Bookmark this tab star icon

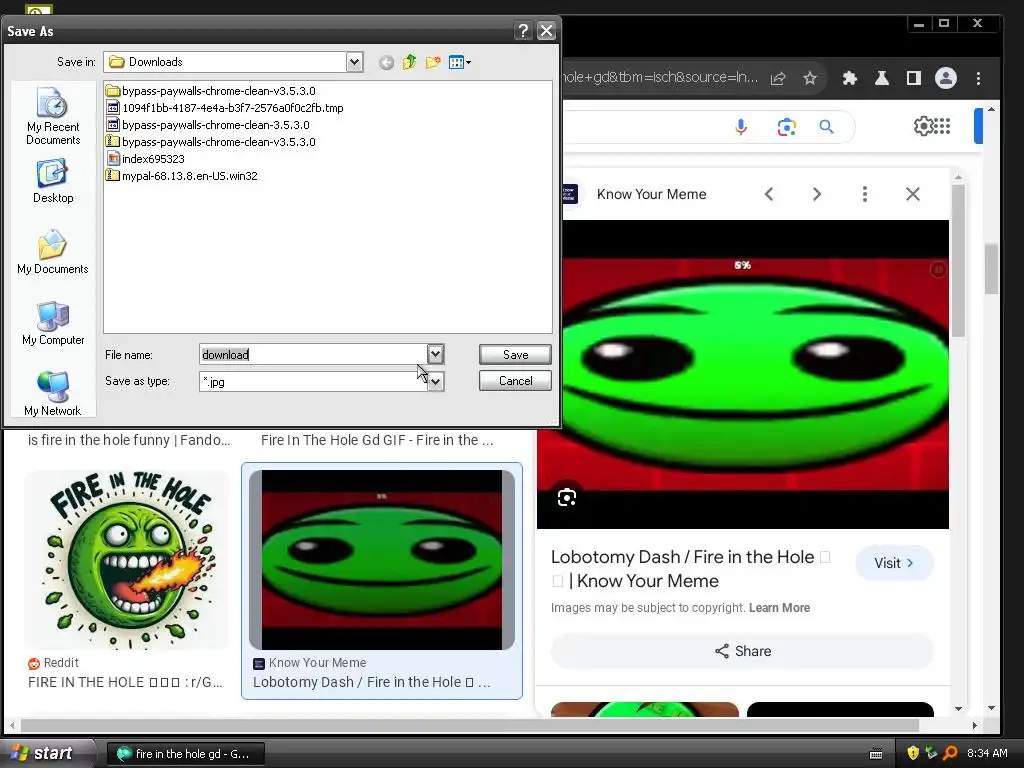(x=810, y=78)
